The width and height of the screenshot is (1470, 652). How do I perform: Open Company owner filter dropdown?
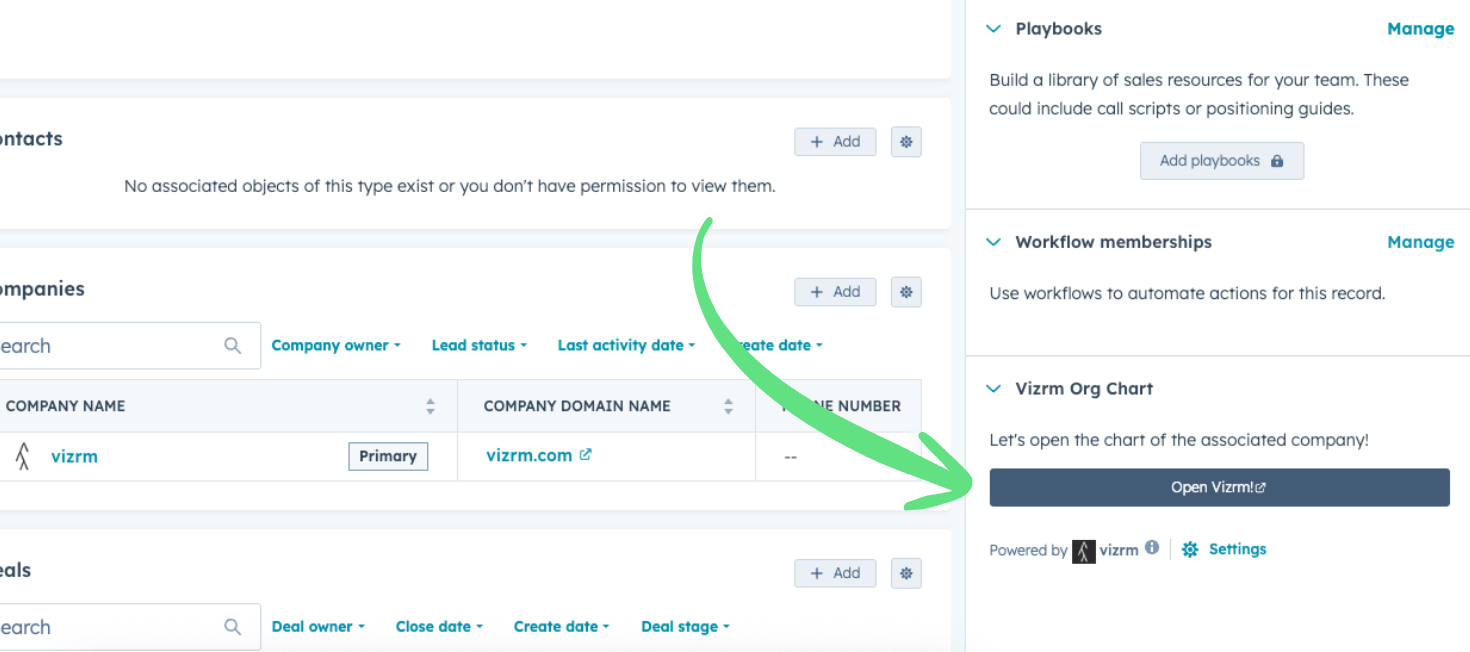click(336, 345)
